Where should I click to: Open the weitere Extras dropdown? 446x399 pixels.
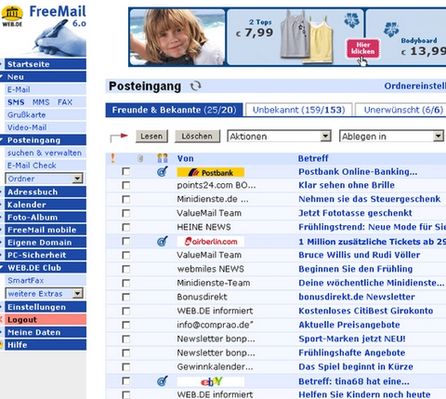point(44,294)
